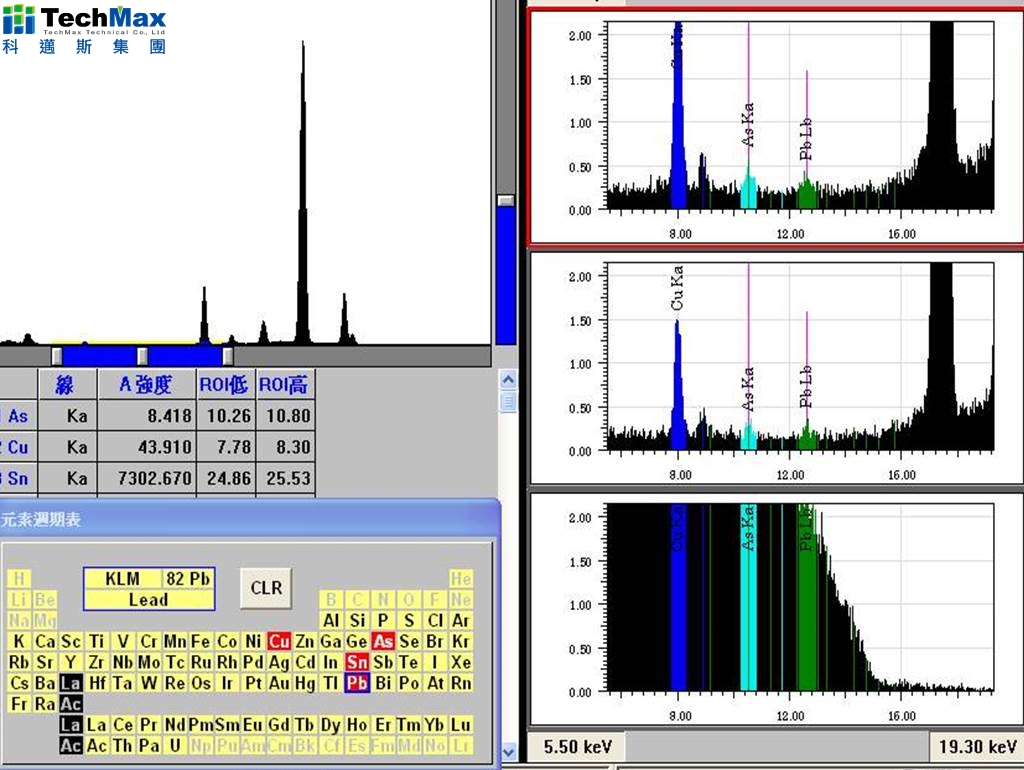1024x770 pixels.
Task: Click middle handle of spectrum range slider
Action: coord(142,356)
